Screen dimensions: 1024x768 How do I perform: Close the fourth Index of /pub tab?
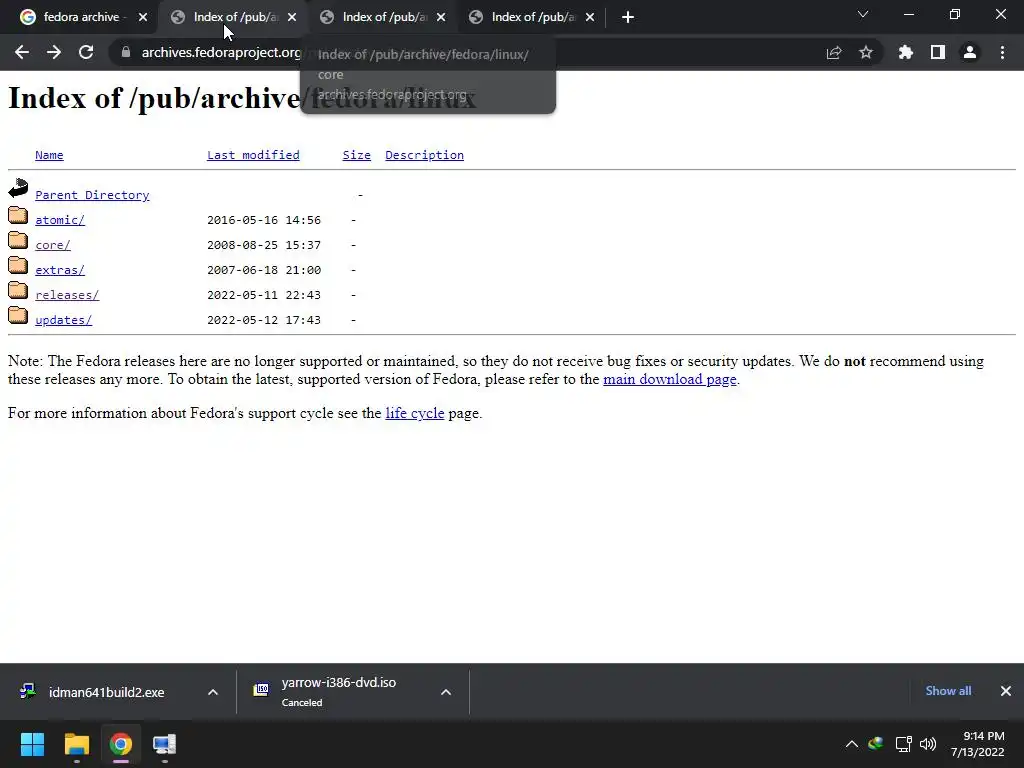pos(590,17)
